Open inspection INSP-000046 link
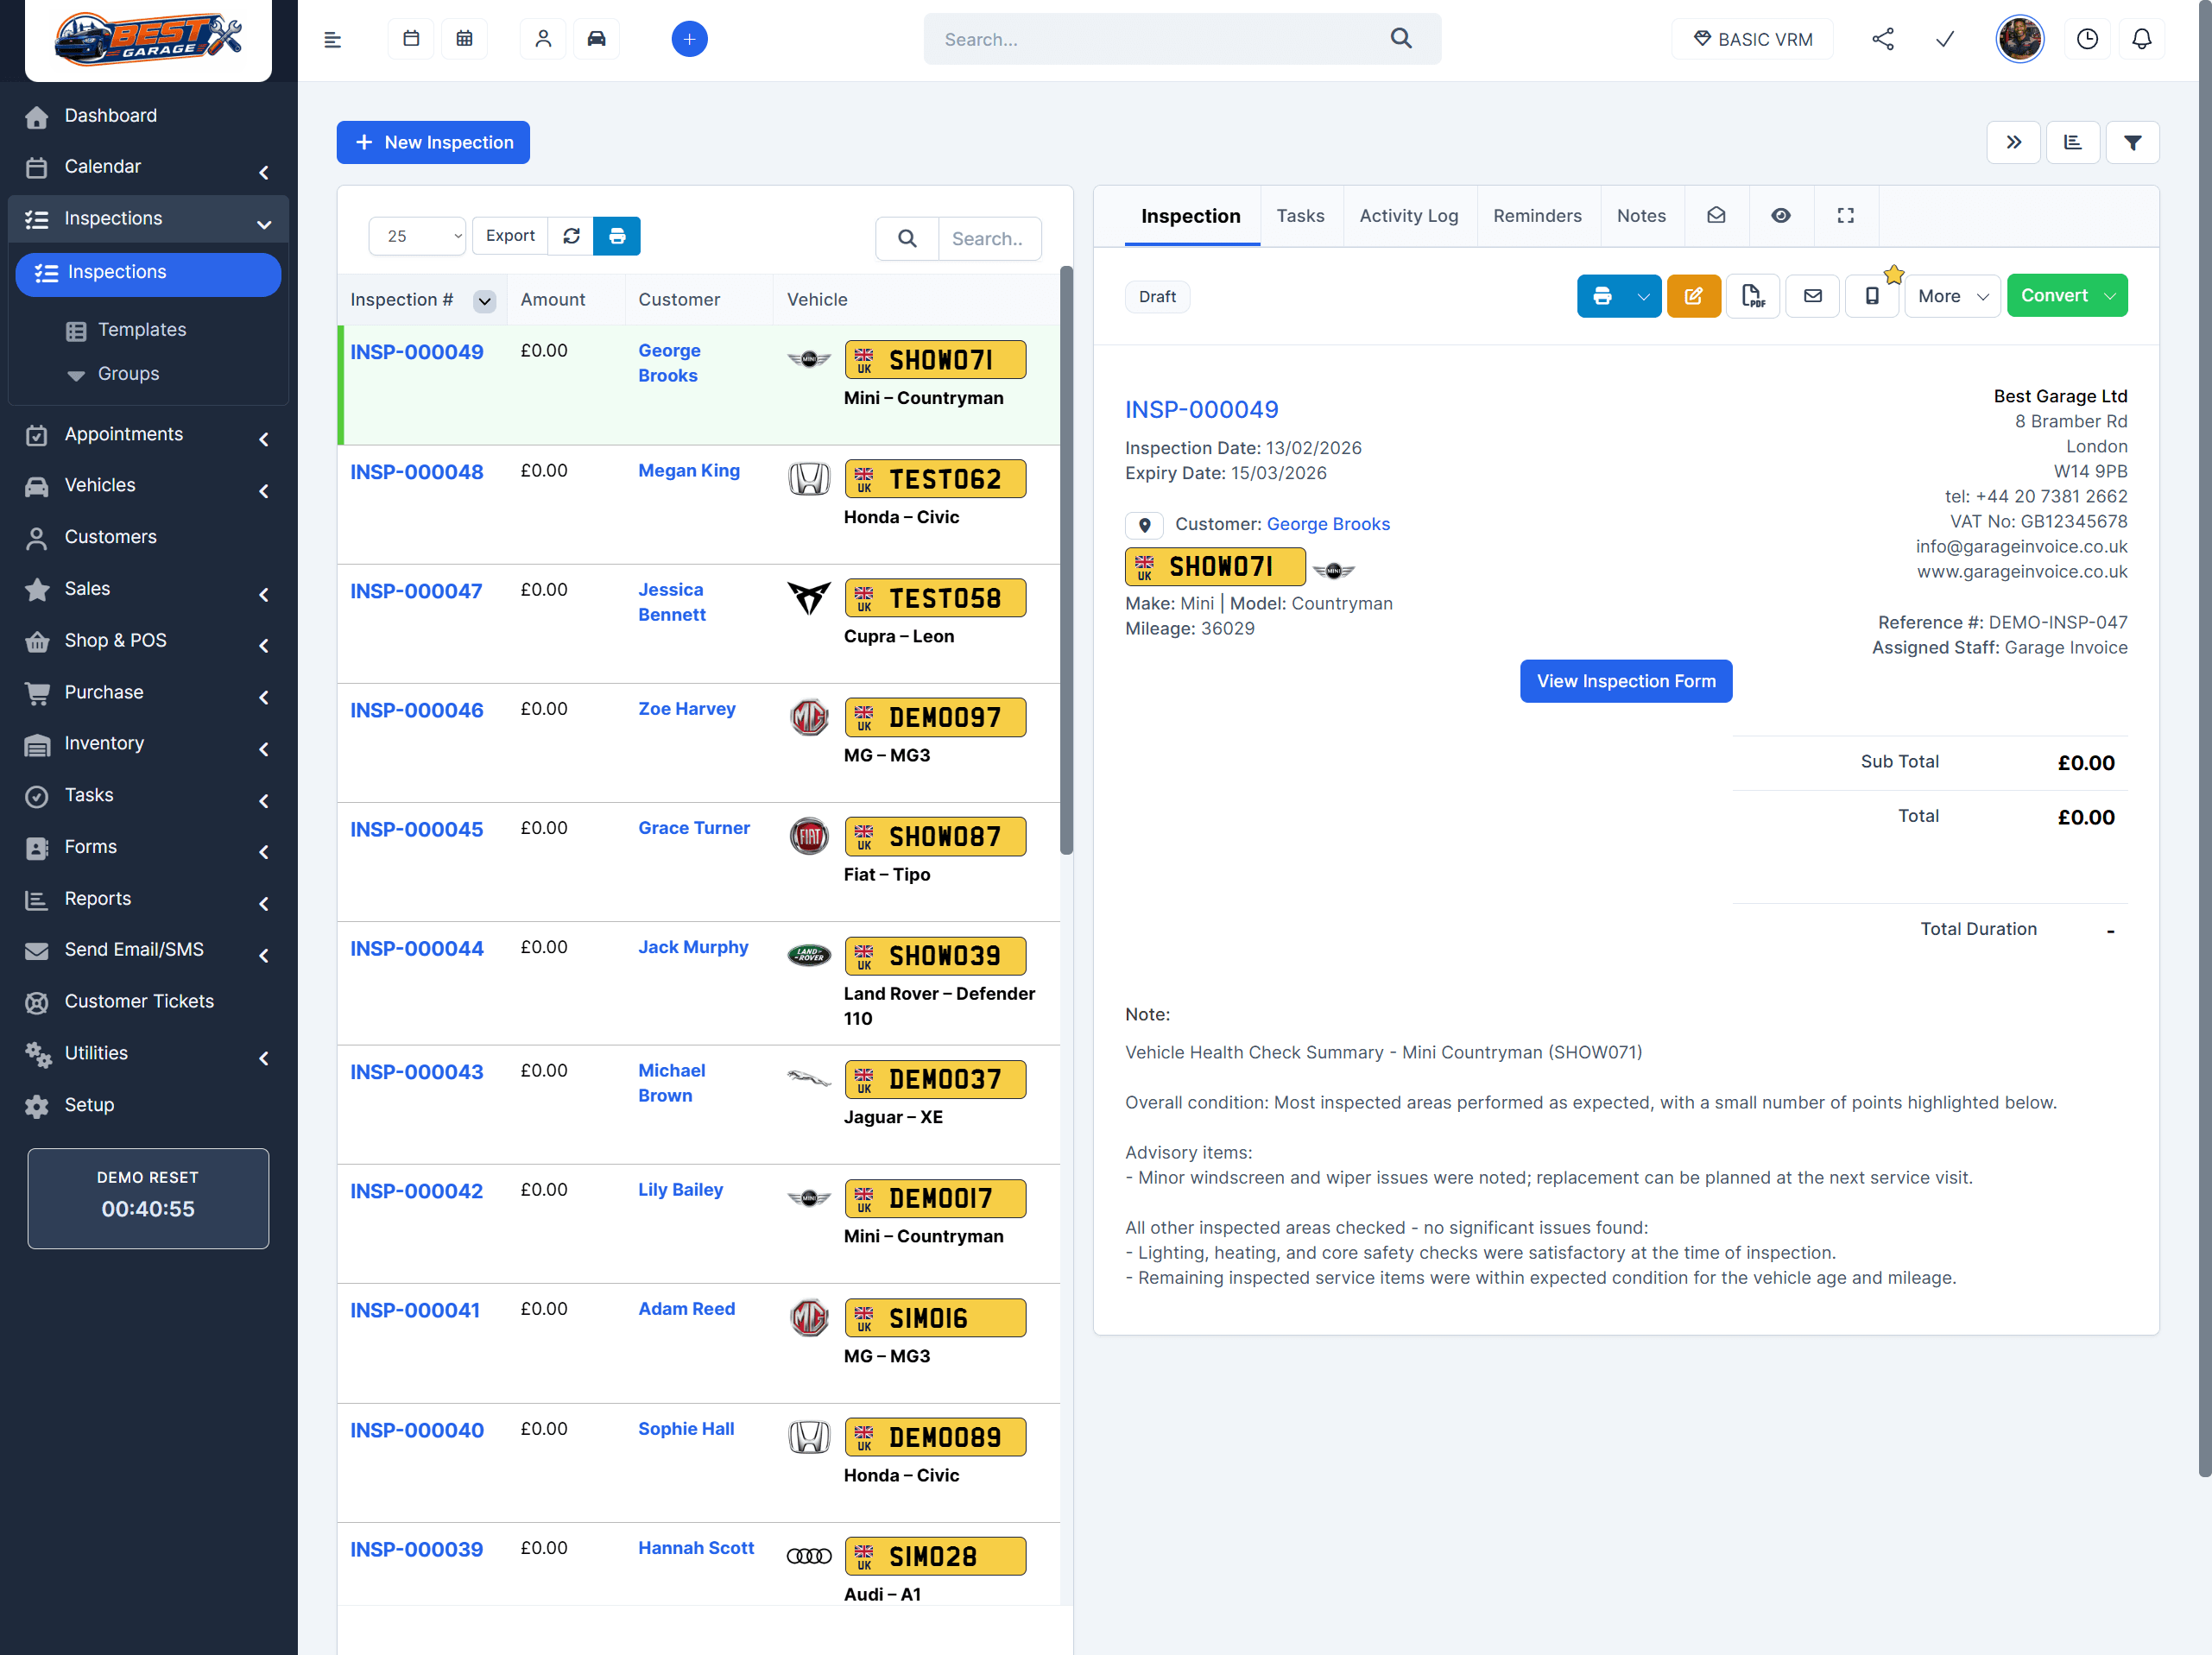This screenshot has width=2212, height=1655. (416, 710)
